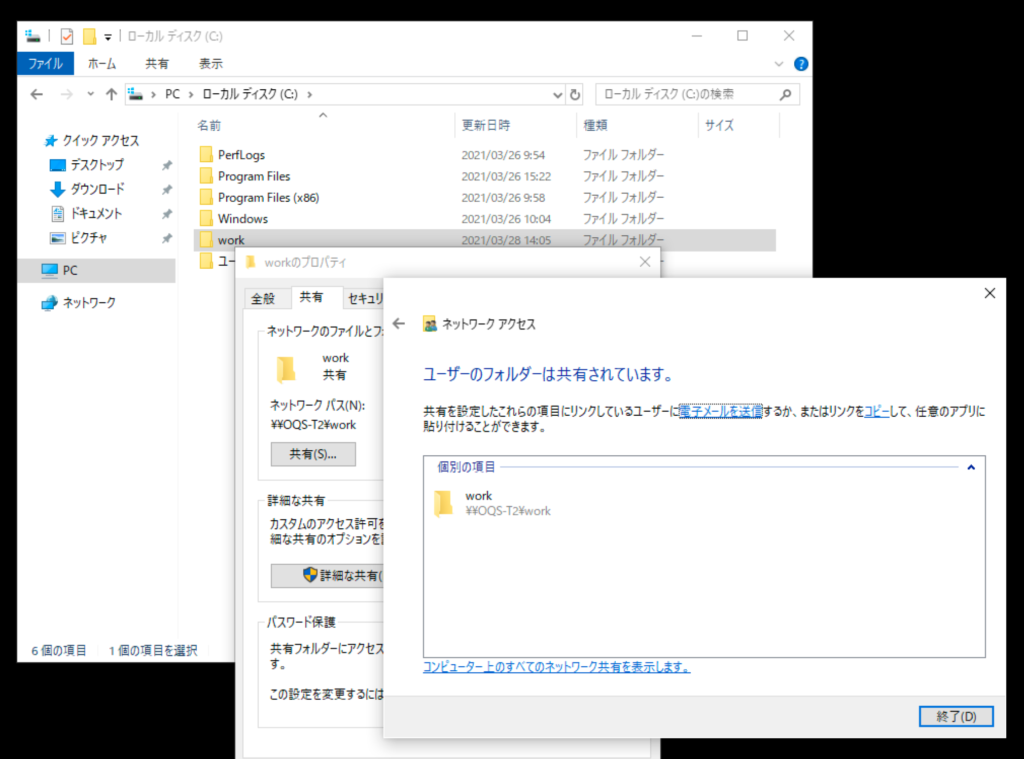Click the back arrow in Network Access dialog
Viewport: 1024px width, 759px height.
click(x=399, y=324)
